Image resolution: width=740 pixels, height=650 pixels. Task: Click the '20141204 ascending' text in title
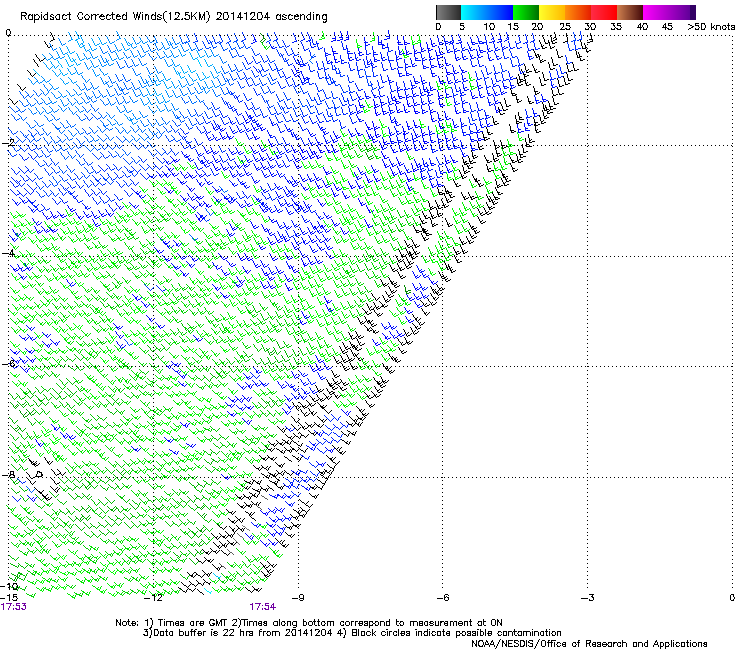click(x=271, y=16)
